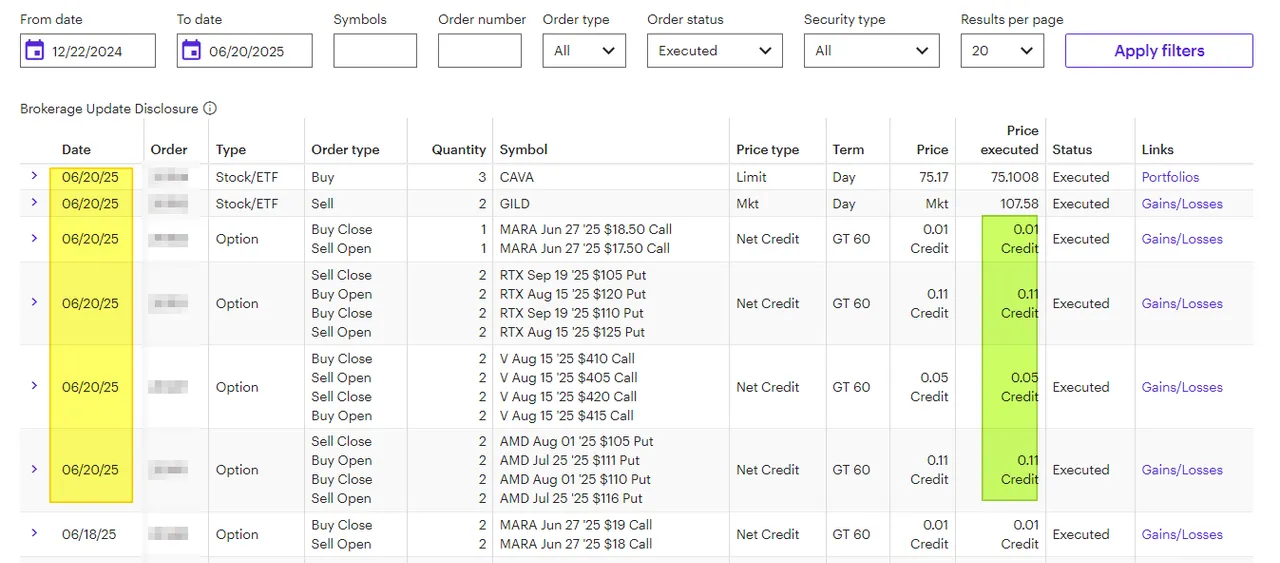Open the Order status Executed dropdown

715,51
